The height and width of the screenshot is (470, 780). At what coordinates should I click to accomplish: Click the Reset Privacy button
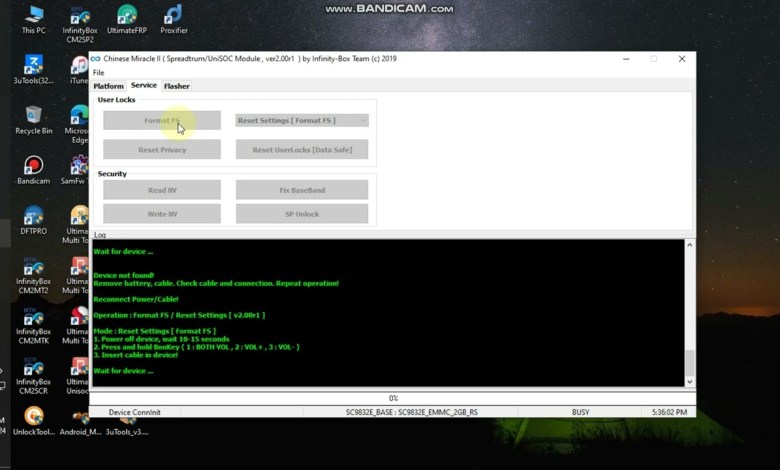[162, 150]
